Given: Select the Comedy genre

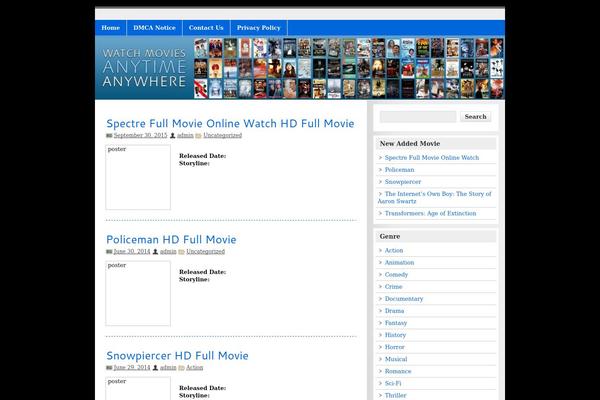Looking at the screenshot, I should coord(396,275).
